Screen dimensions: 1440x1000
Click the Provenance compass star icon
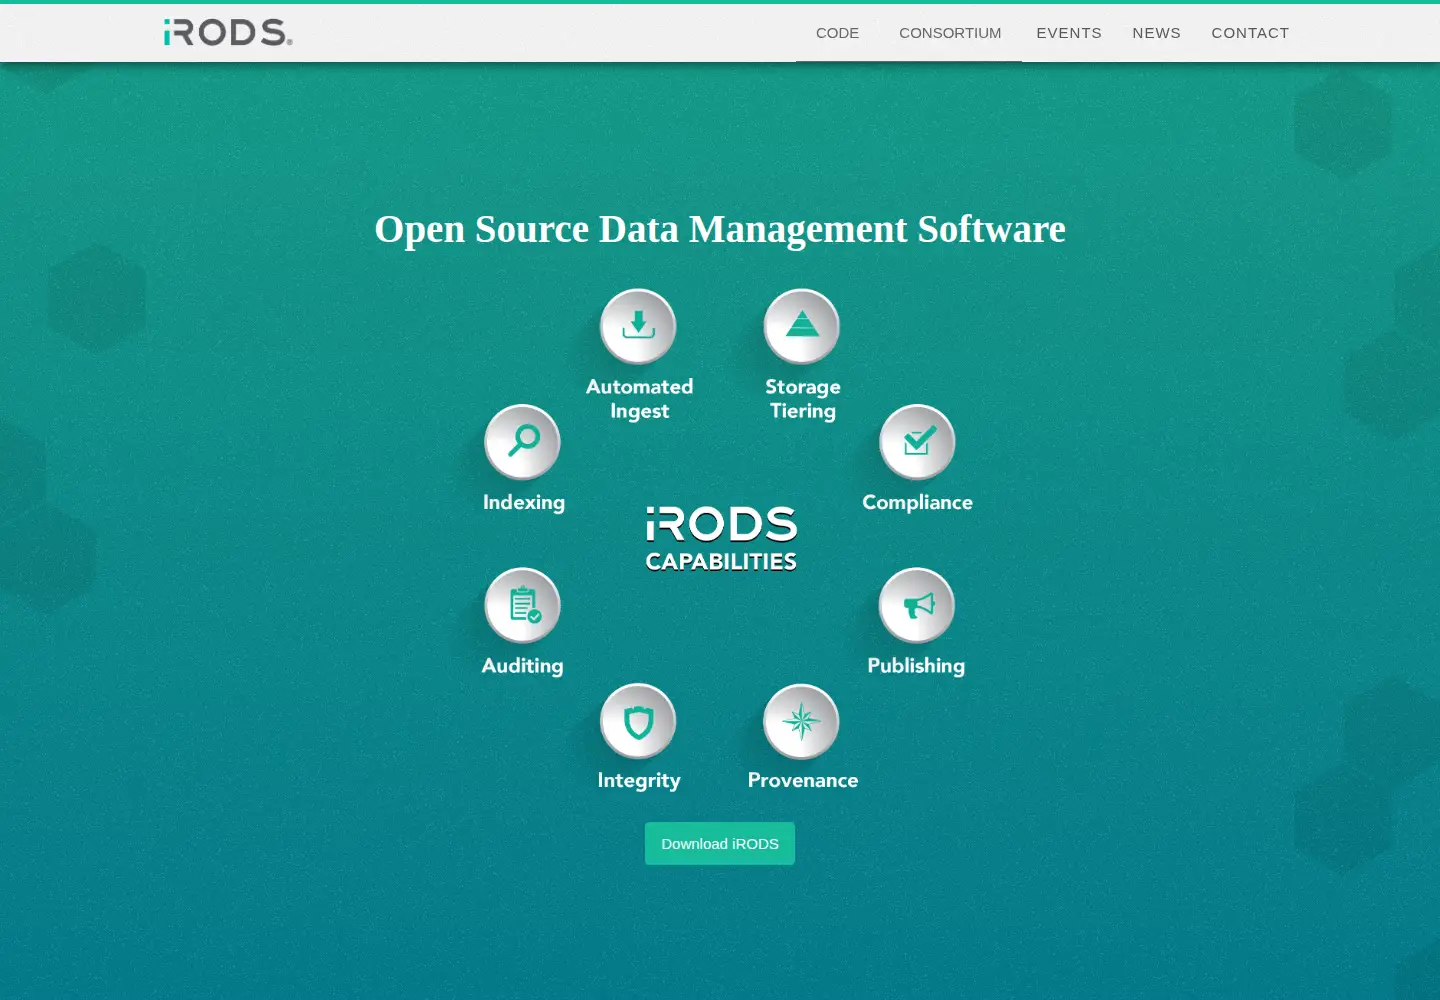click(x=802, y=721)
